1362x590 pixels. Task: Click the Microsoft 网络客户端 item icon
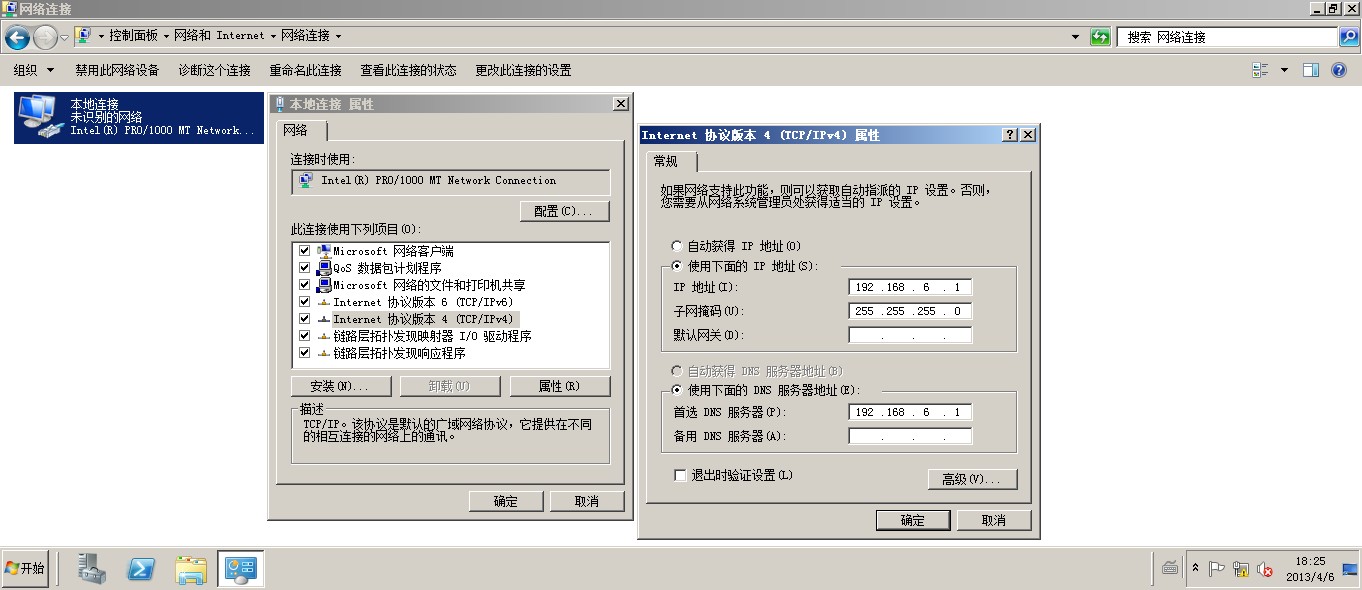(x=324, y=251)
